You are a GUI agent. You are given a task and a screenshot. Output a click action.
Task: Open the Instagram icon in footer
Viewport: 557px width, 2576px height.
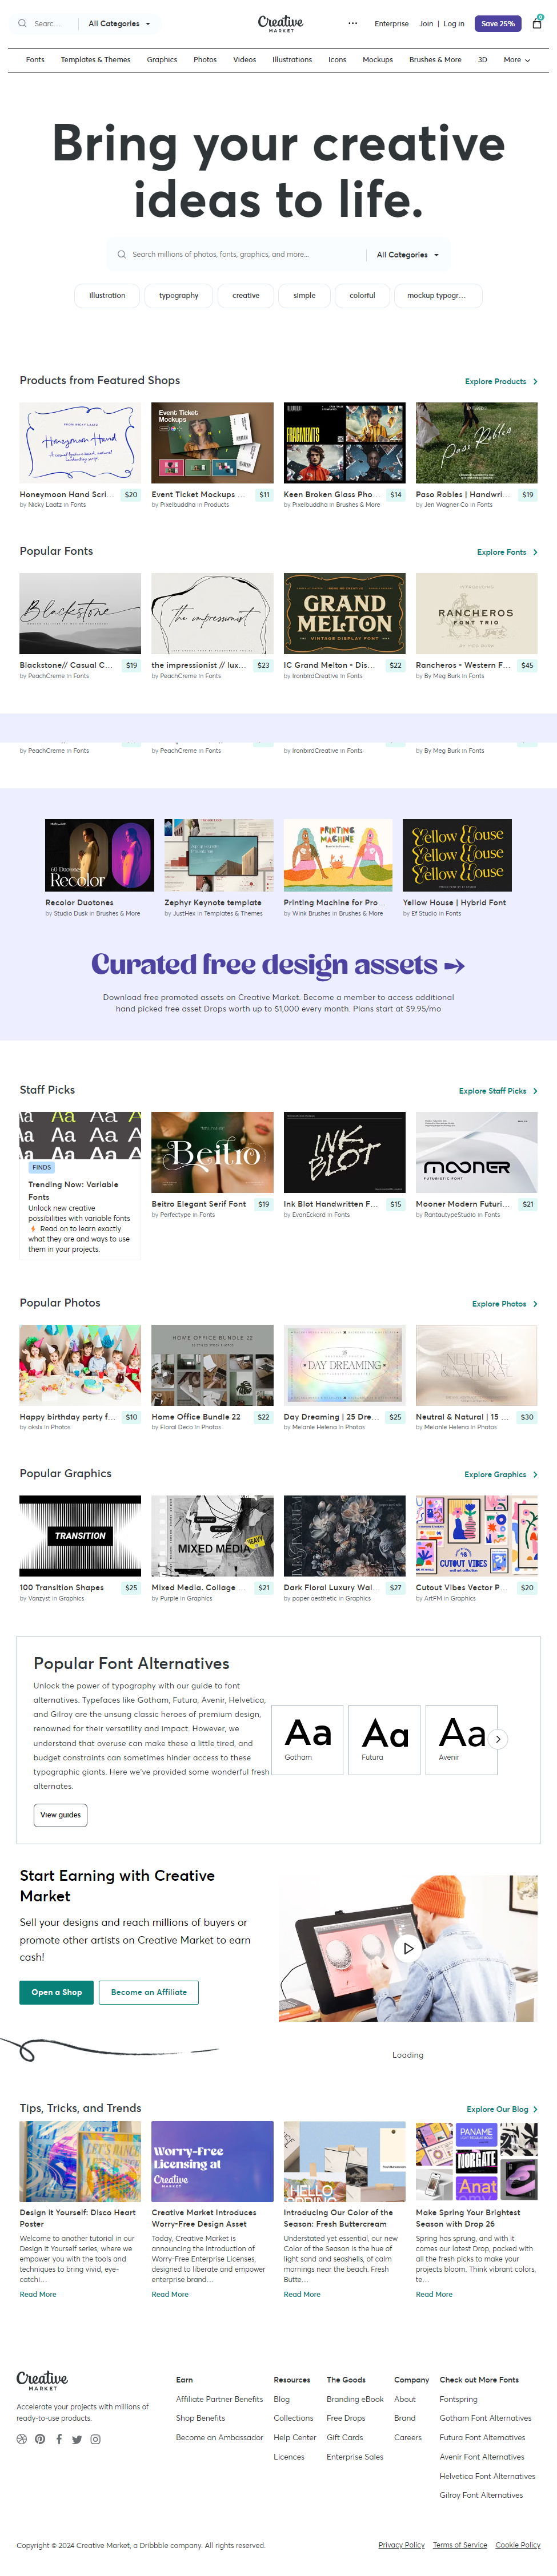(x=96, y=2438)
